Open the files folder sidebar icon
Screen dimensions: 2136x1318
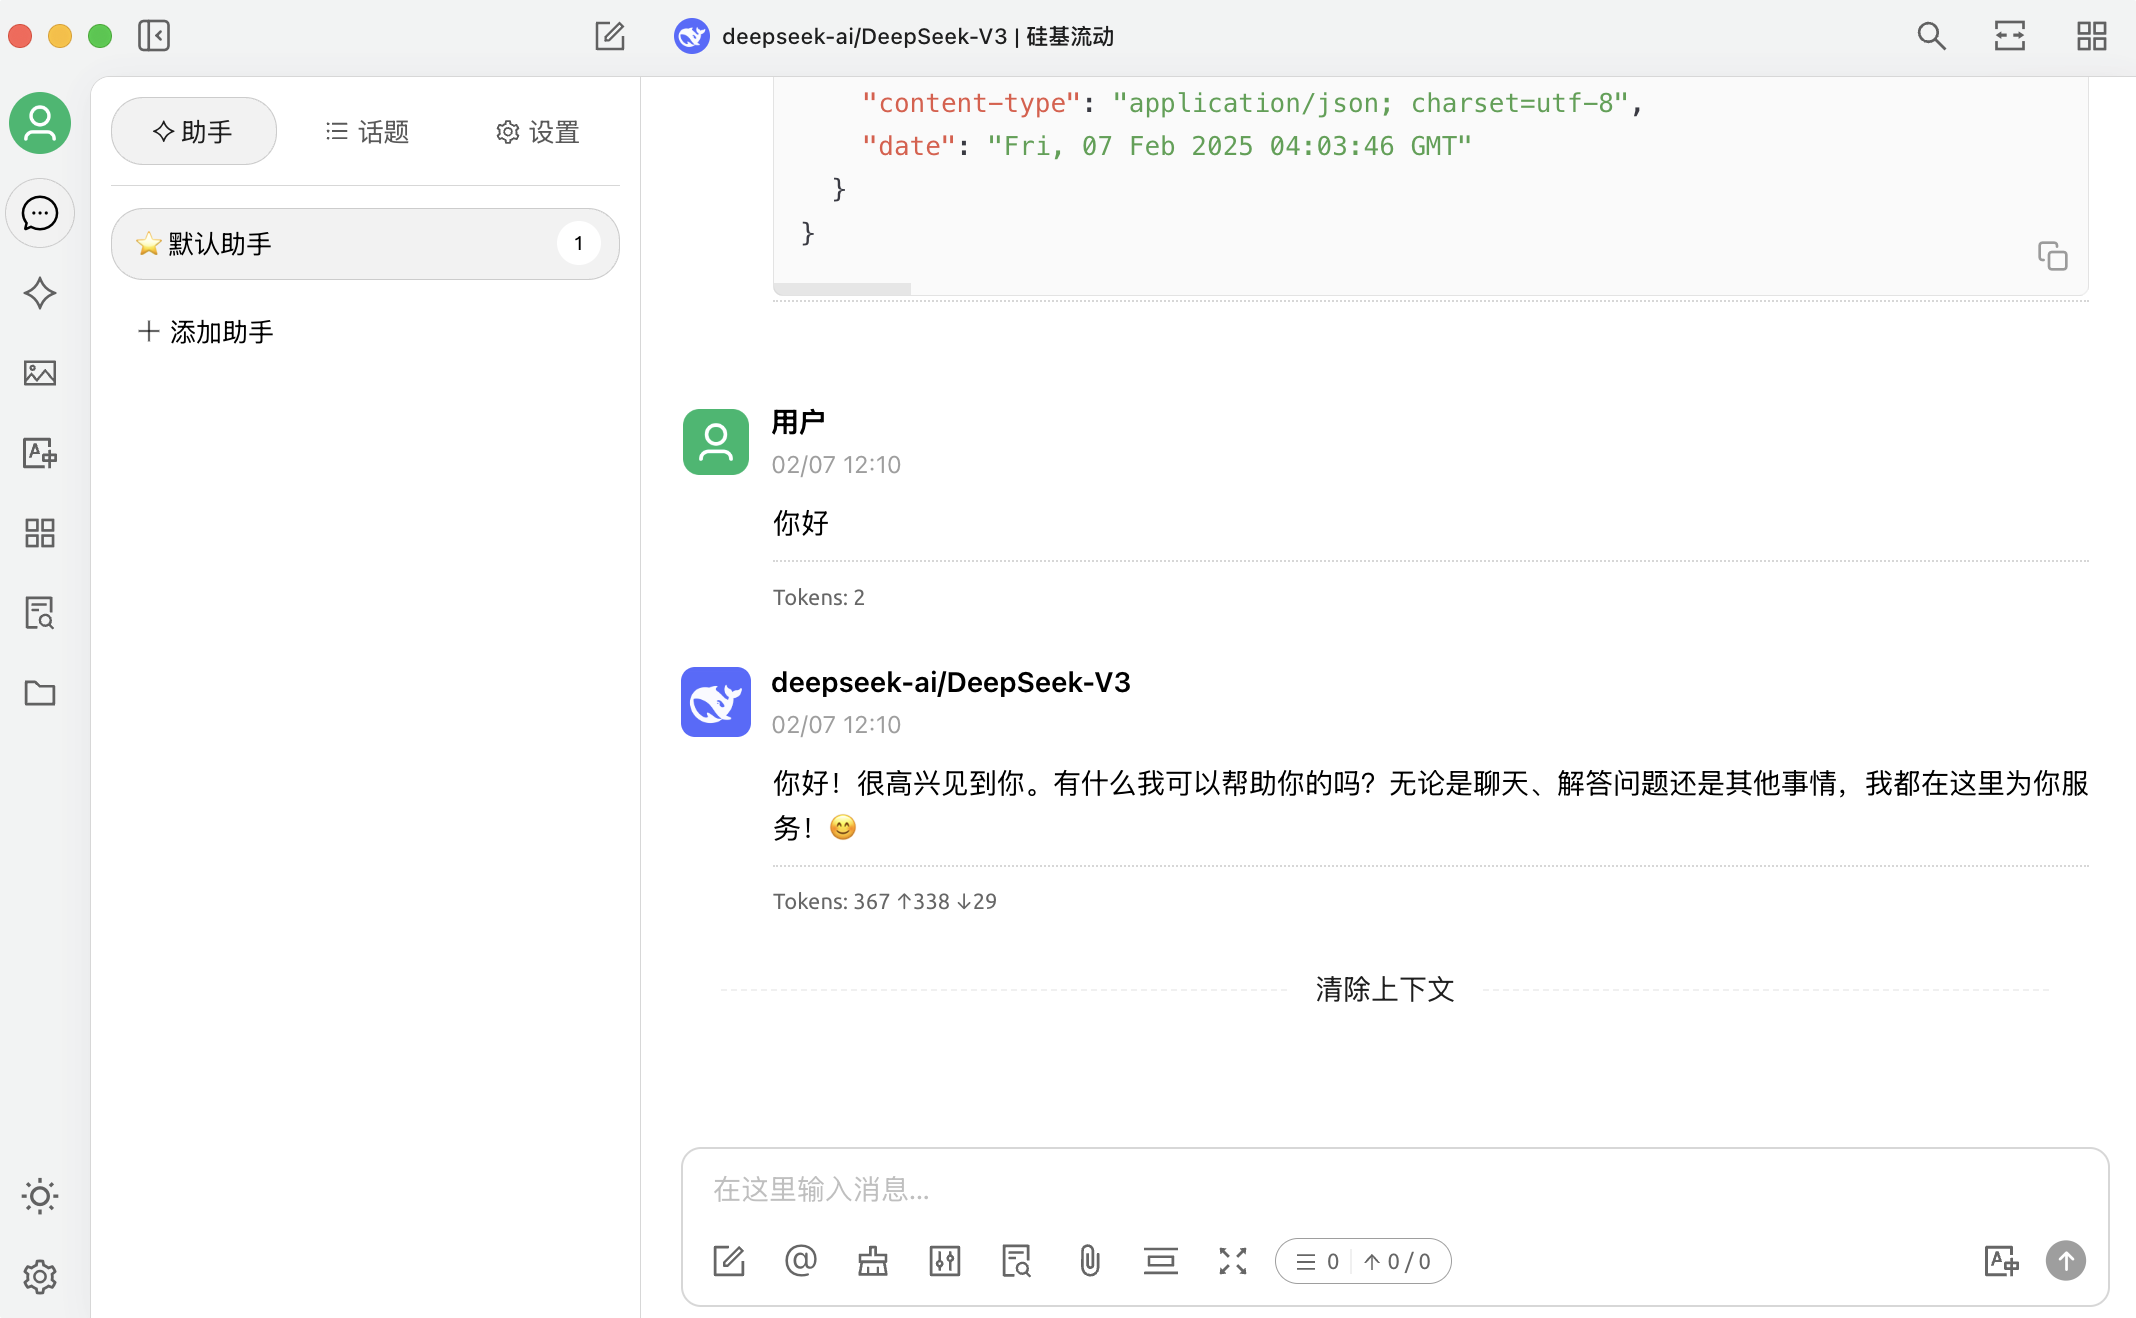pyautogui.click(x=40, y=693)
